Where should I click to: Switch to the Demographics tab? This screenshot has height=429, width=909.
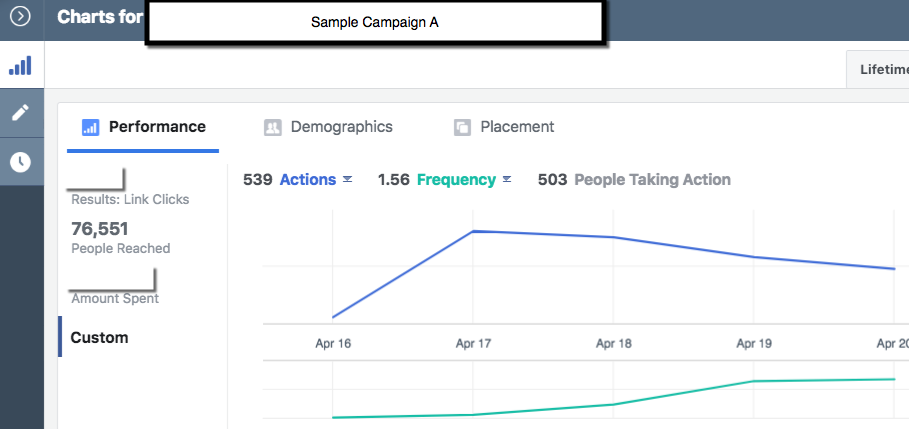coord(341,127)
